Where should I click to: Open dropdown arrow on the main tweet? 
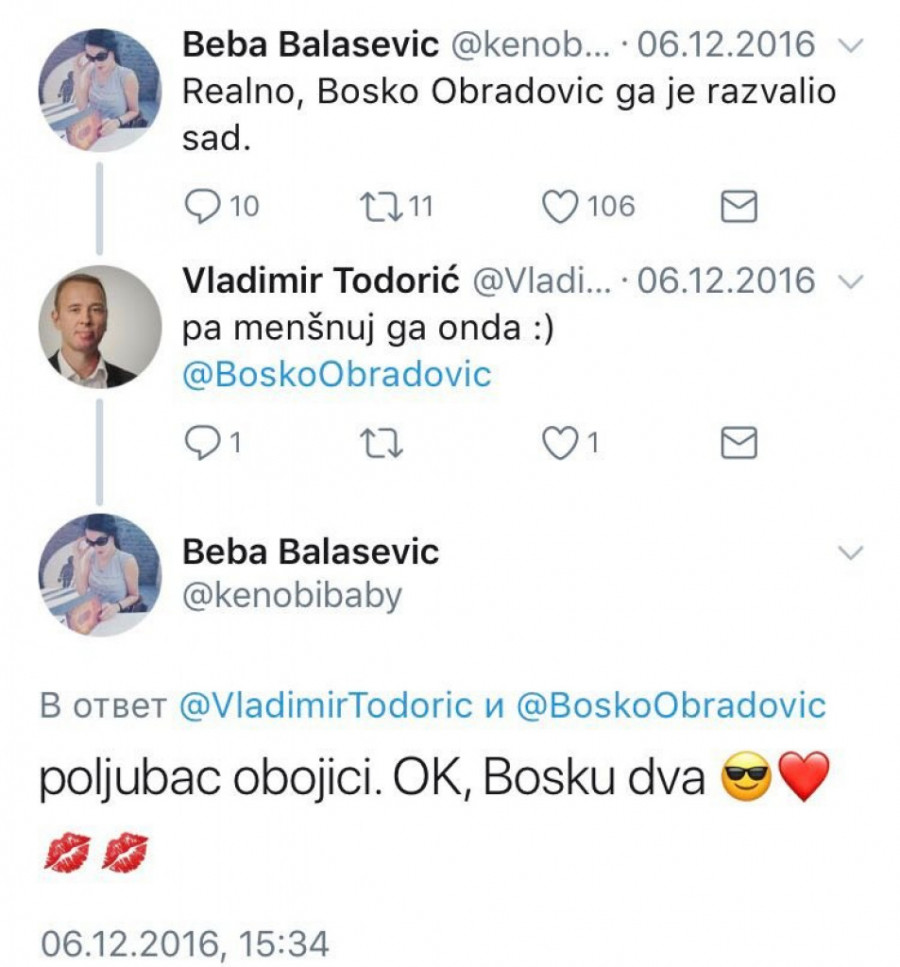pos(849,552)
